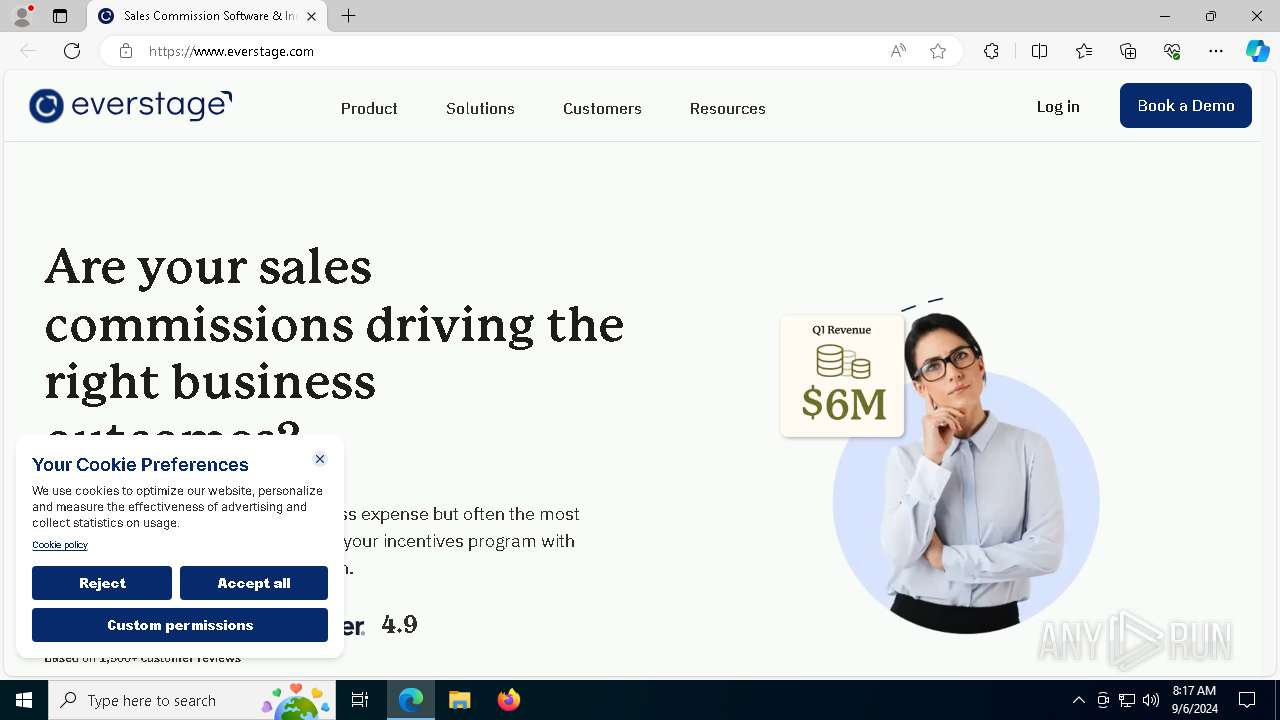Enable split screen view
1280x720 pixels.
click(x=1039, y=51)
